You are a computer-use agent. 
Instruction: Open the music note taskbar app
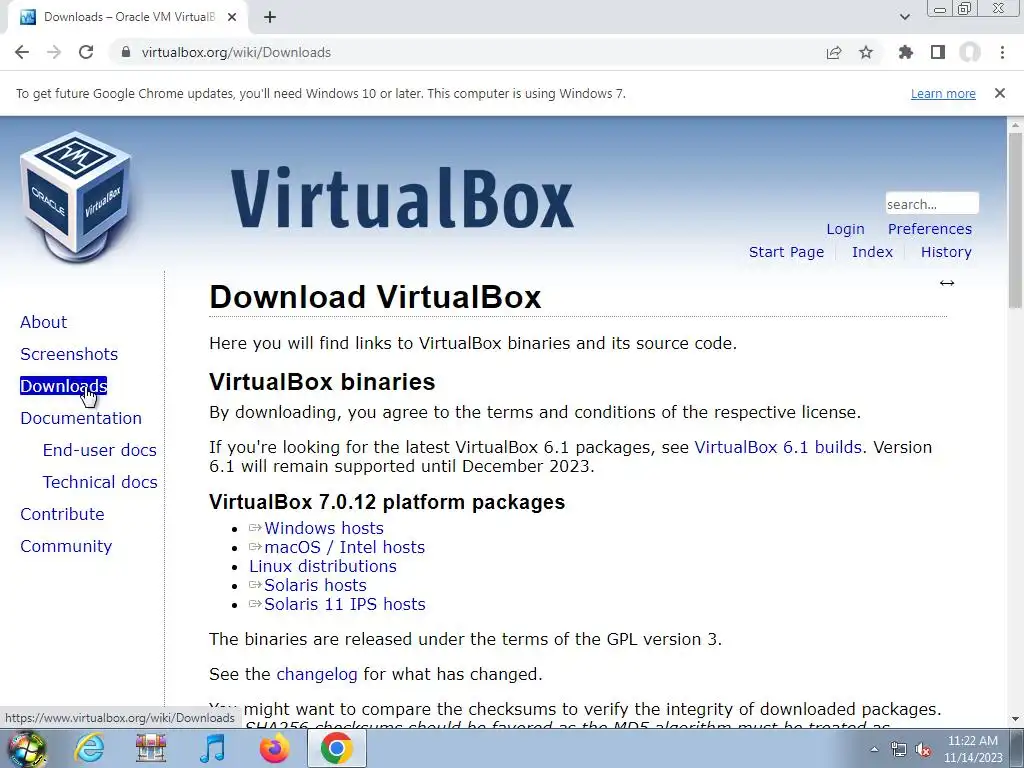click(x=212, y=748)
